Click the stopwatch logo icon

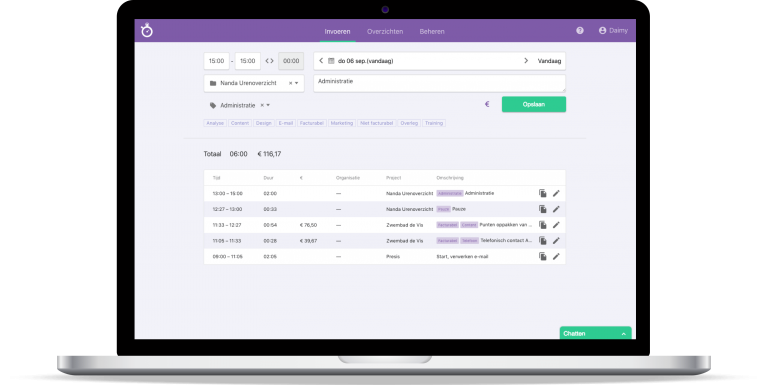[x=146, y=30]
